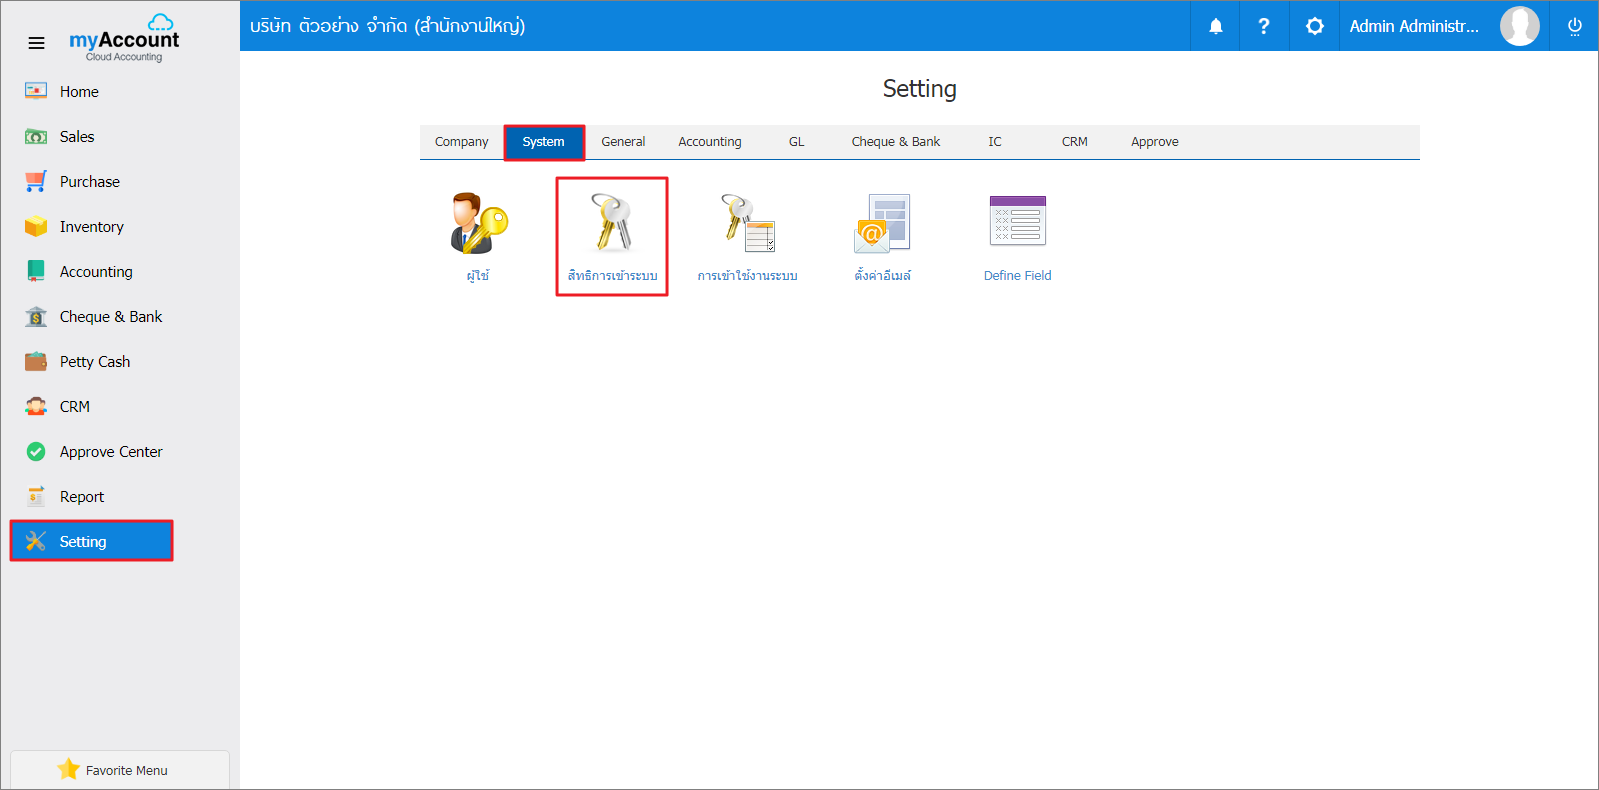Click the การเข้าใช้งานระบบ link text
Viewport: 1599px width, 790px height.
tap(748, 276)
